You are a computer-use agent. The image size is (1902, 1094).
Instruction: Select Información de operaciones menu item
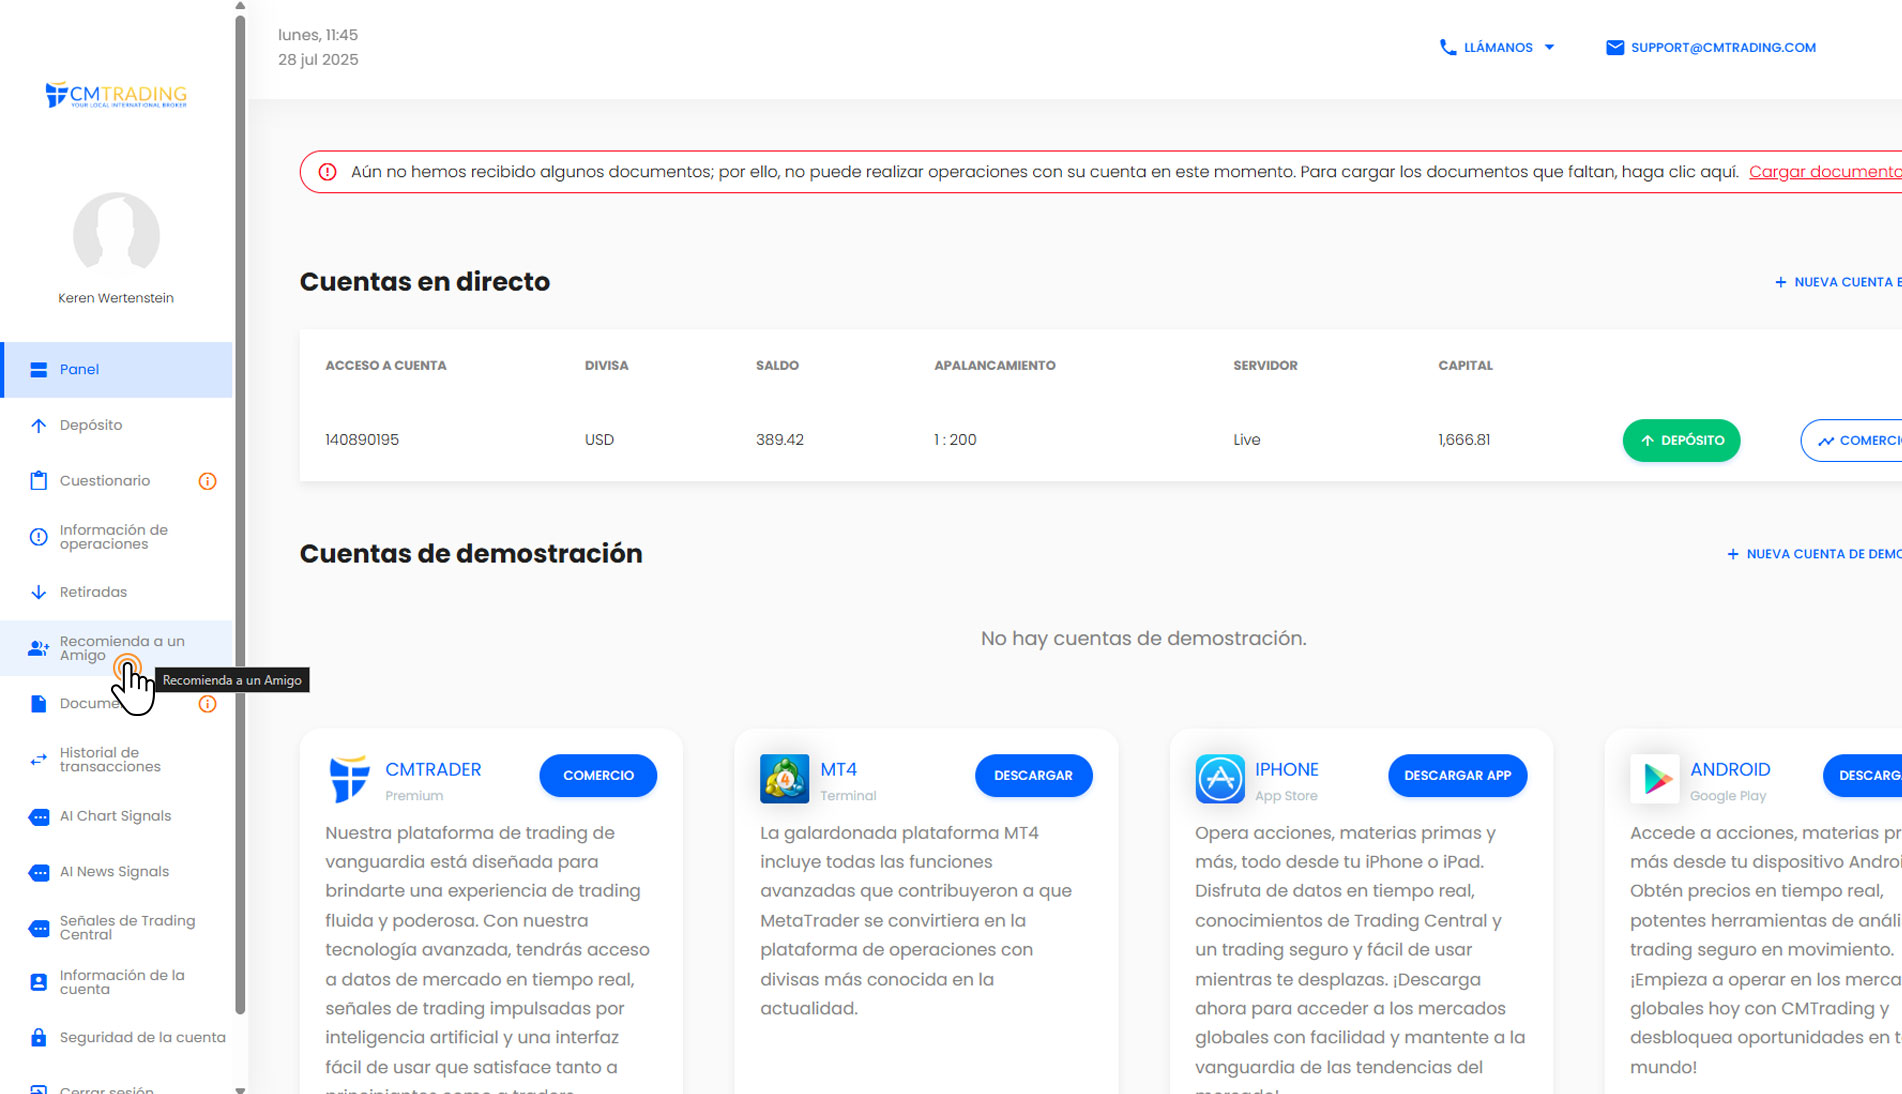pyautogui.click(x=117, y=537)
